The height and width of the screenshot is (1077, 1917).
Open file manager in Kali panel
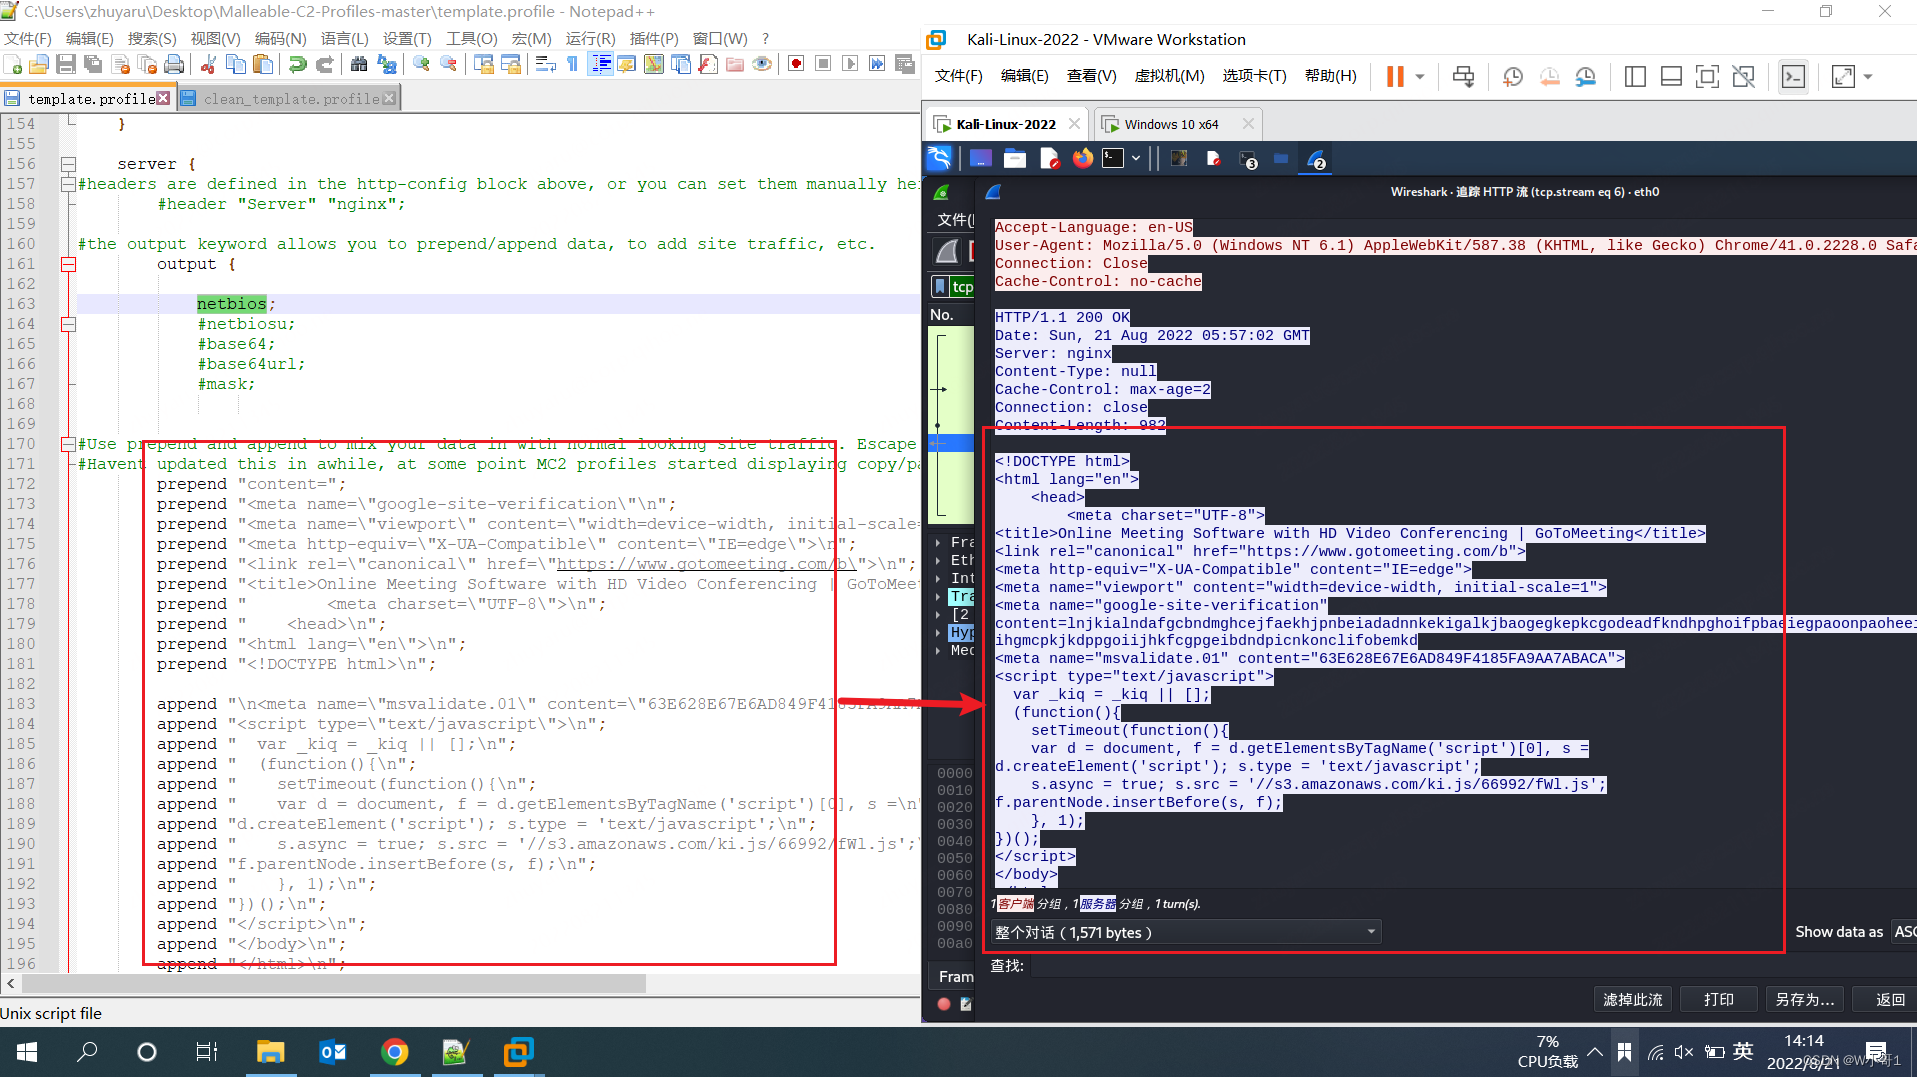1015,158
